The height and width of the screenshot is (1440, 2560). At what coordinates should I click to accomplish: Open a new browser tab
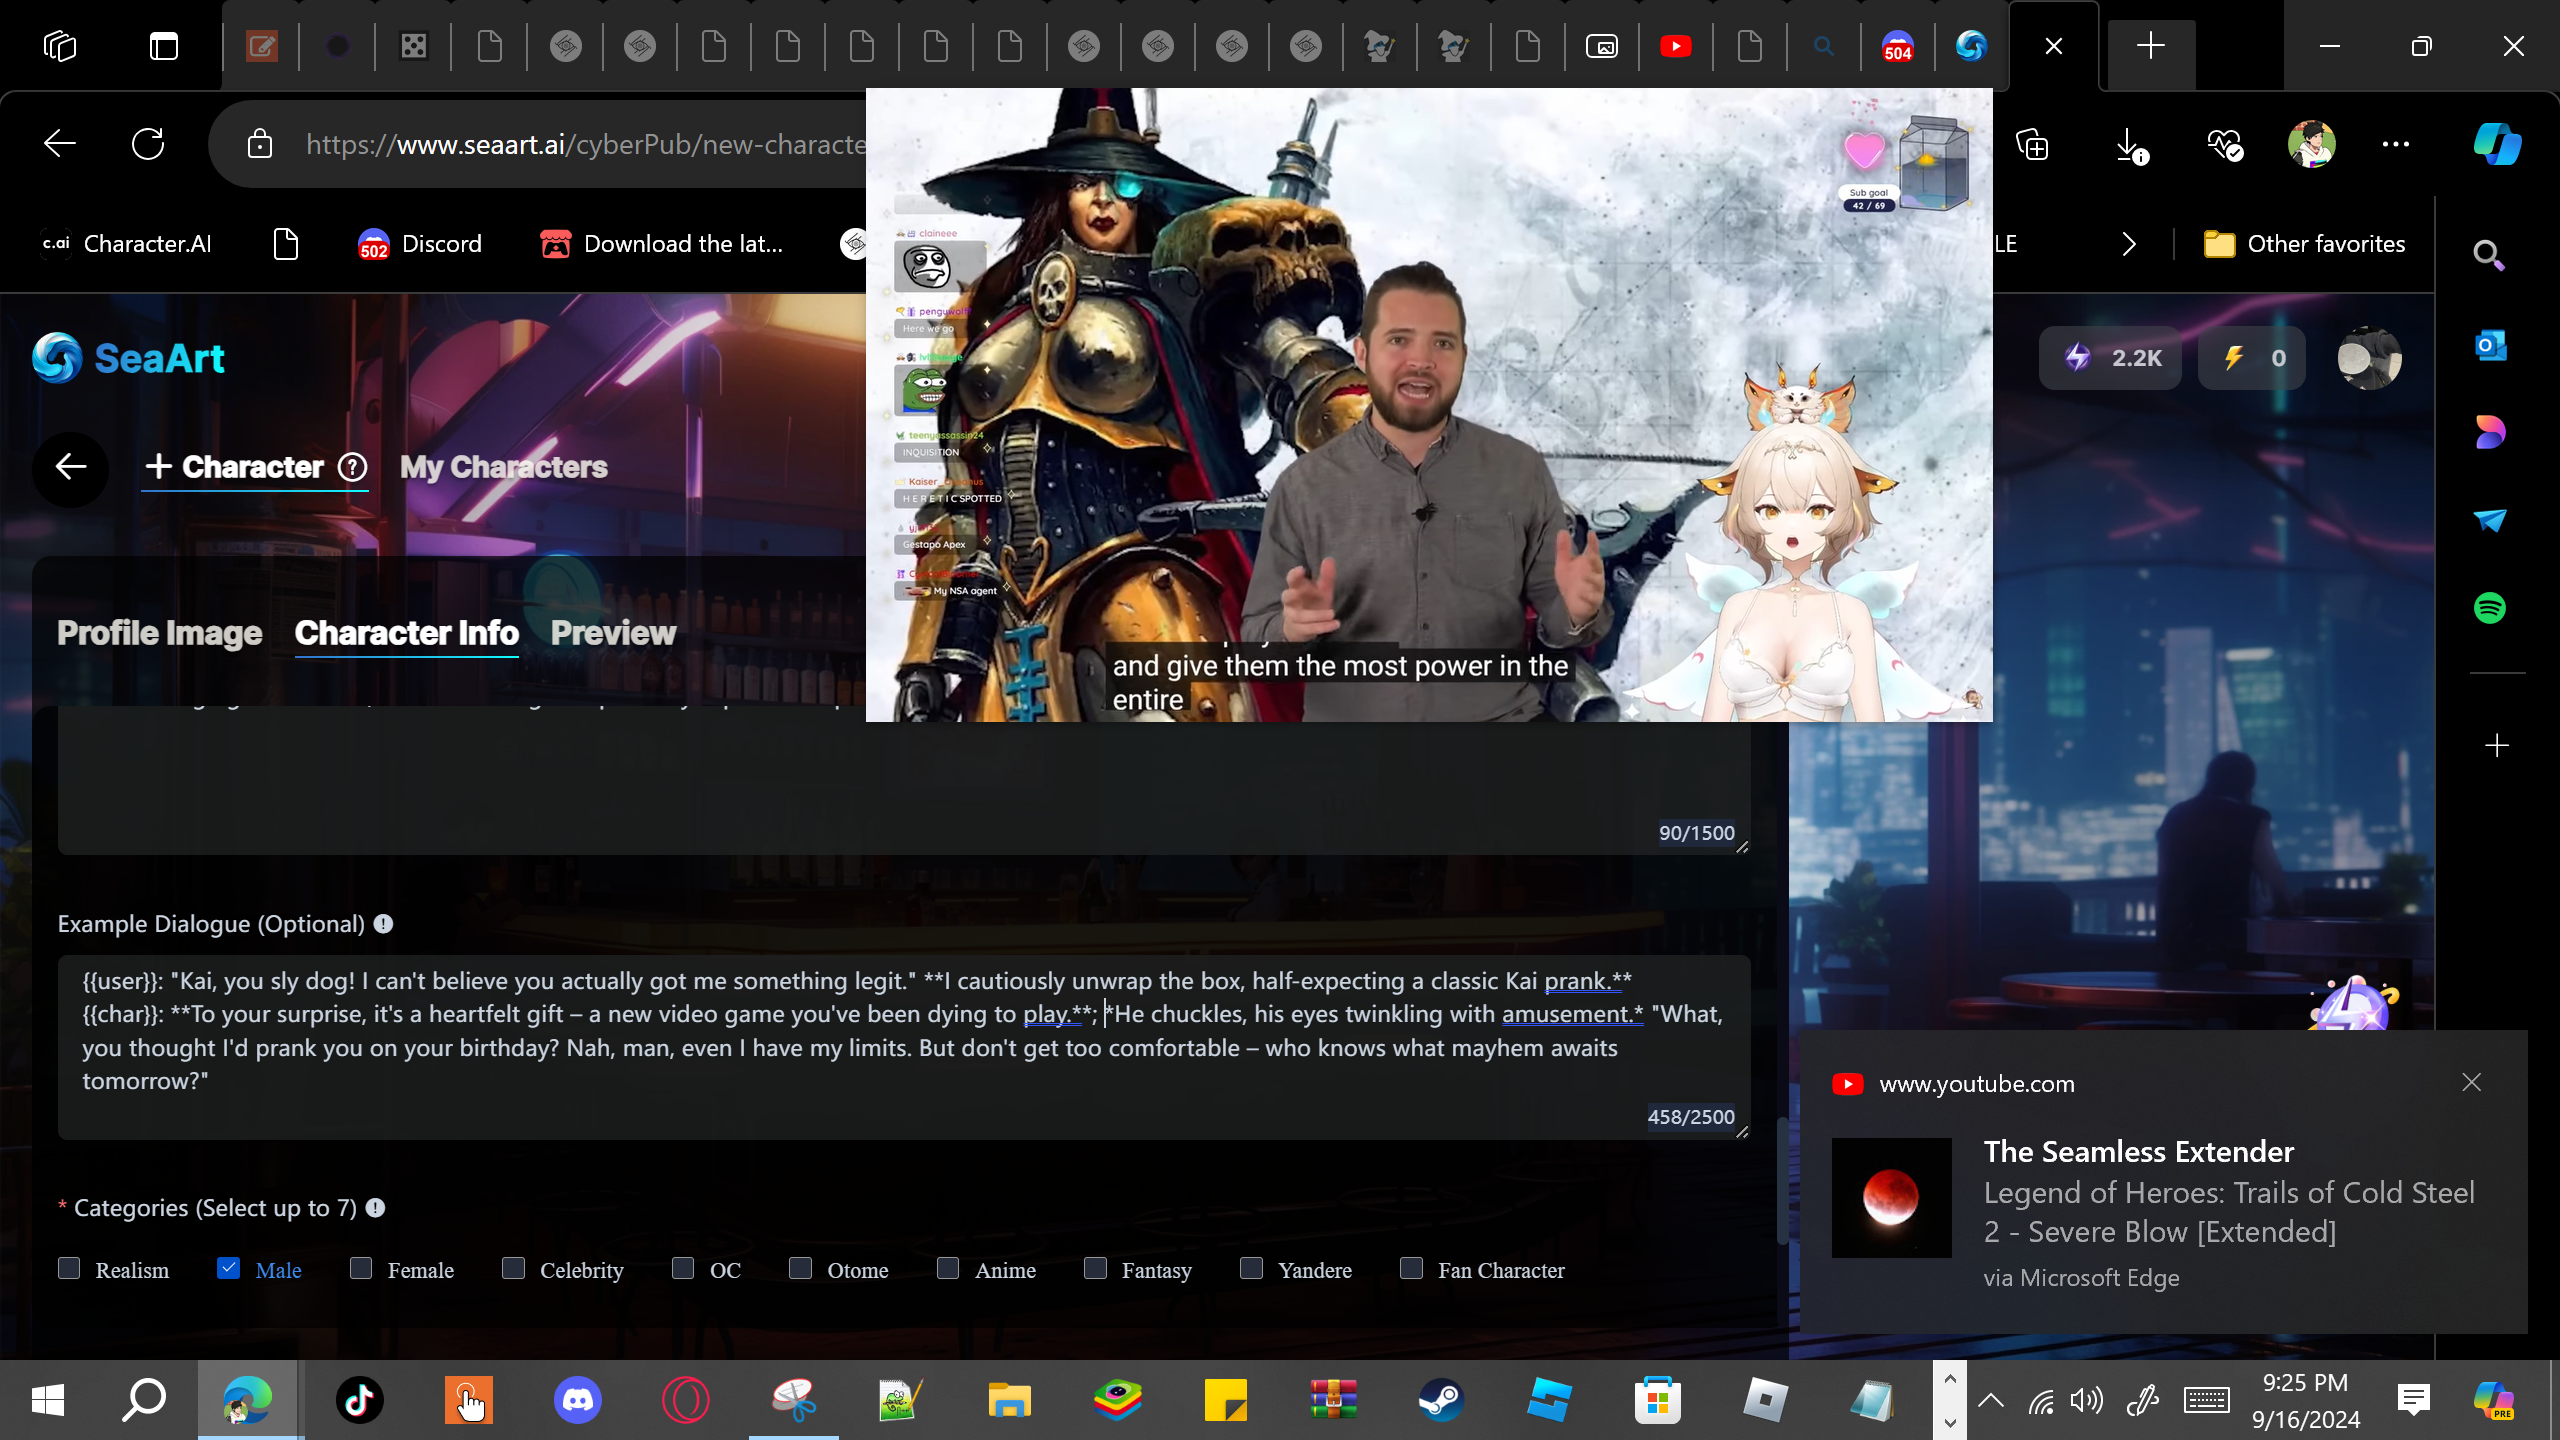point(2151,46)
